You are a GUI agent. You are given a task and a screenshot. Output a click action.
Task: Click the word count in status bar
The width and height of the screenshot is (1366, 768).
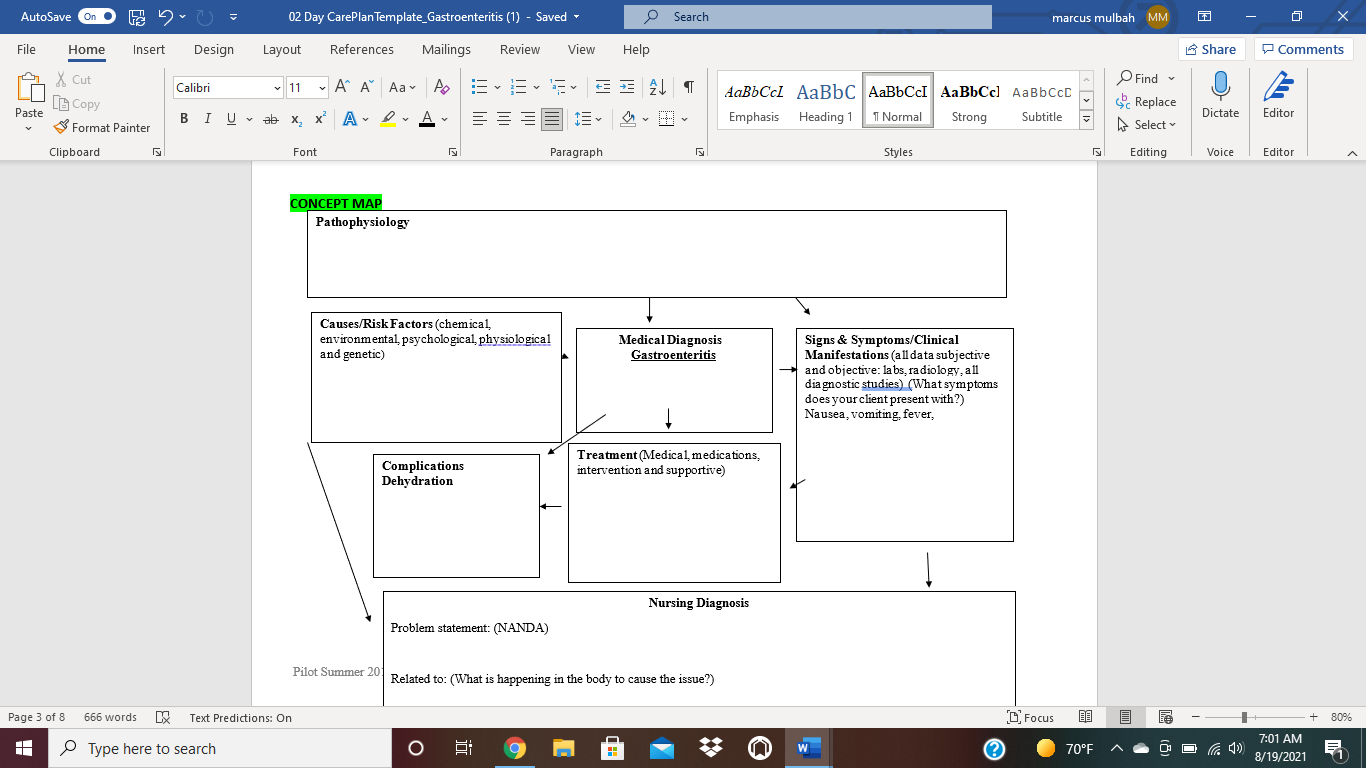[110, 717]
